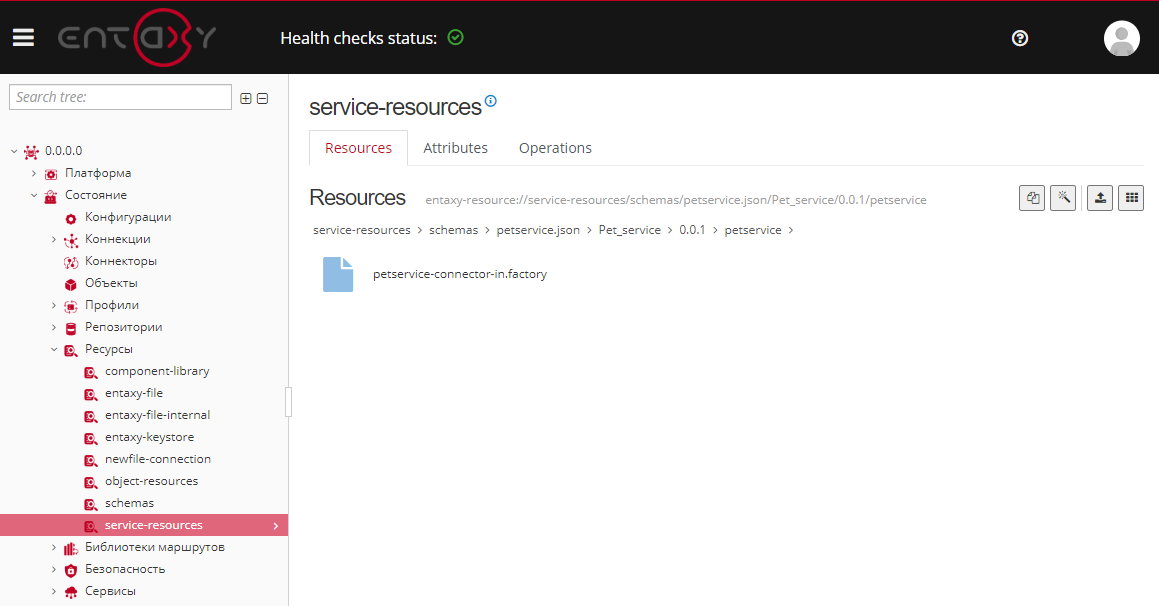Click the upload resource icon button
The height and width of the screenshot is (606, 1159).
coord(1100,198)
